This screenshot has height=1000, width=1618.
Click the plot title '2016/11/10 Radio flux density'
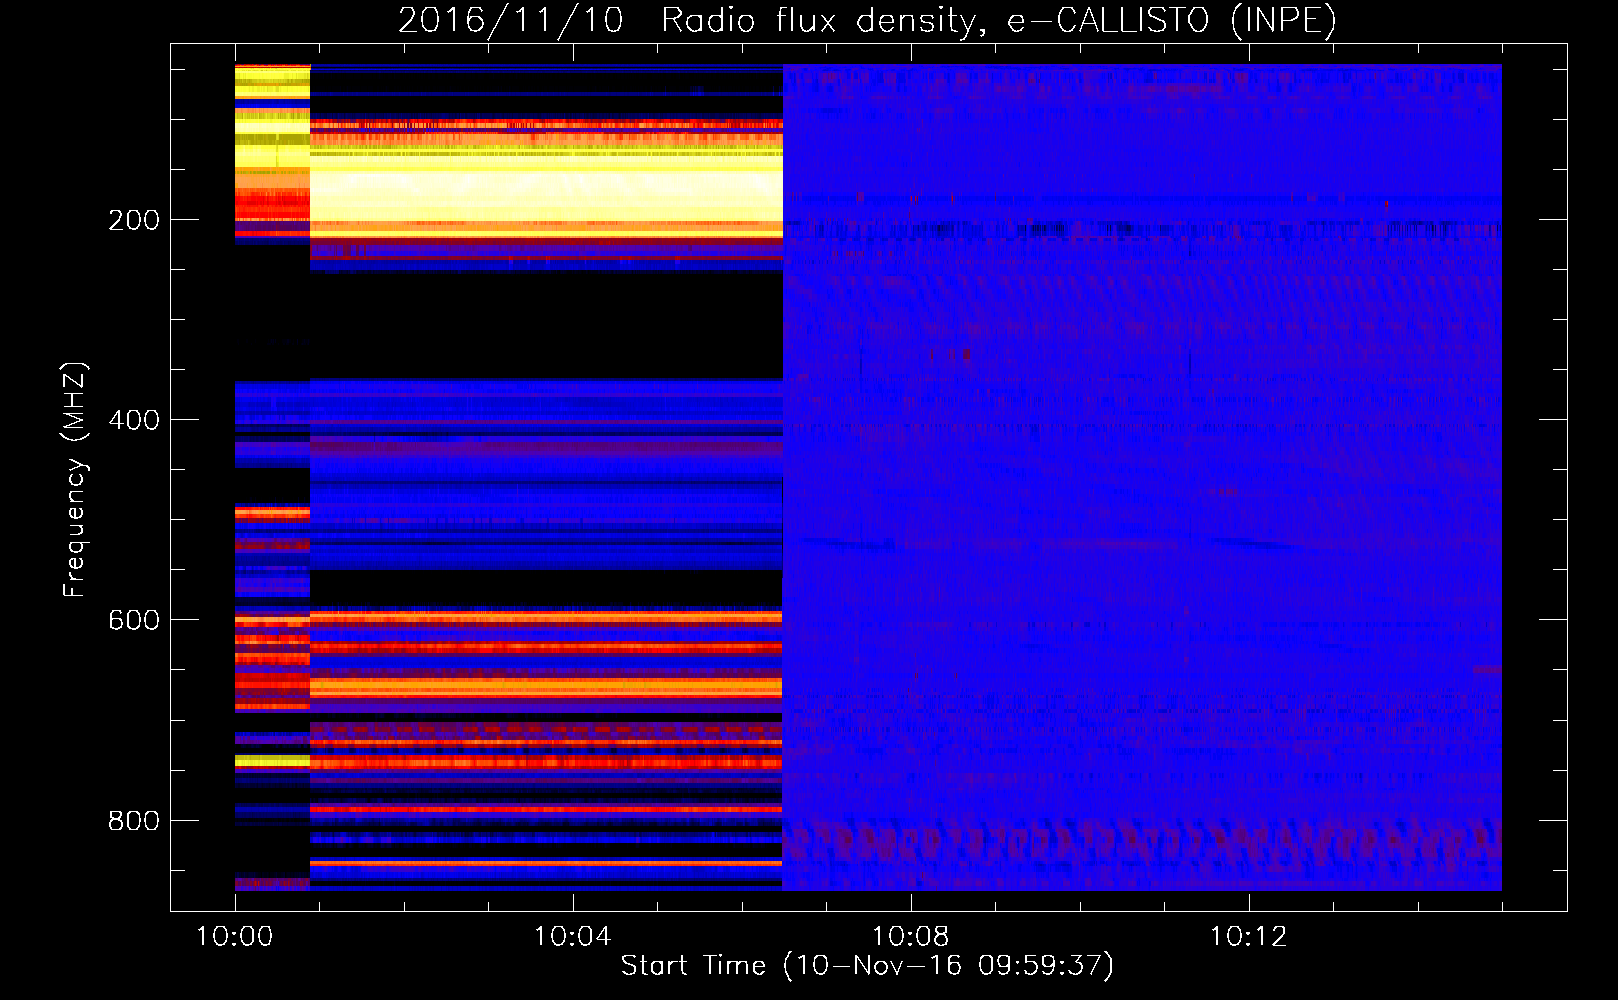[x=867, y=20]
